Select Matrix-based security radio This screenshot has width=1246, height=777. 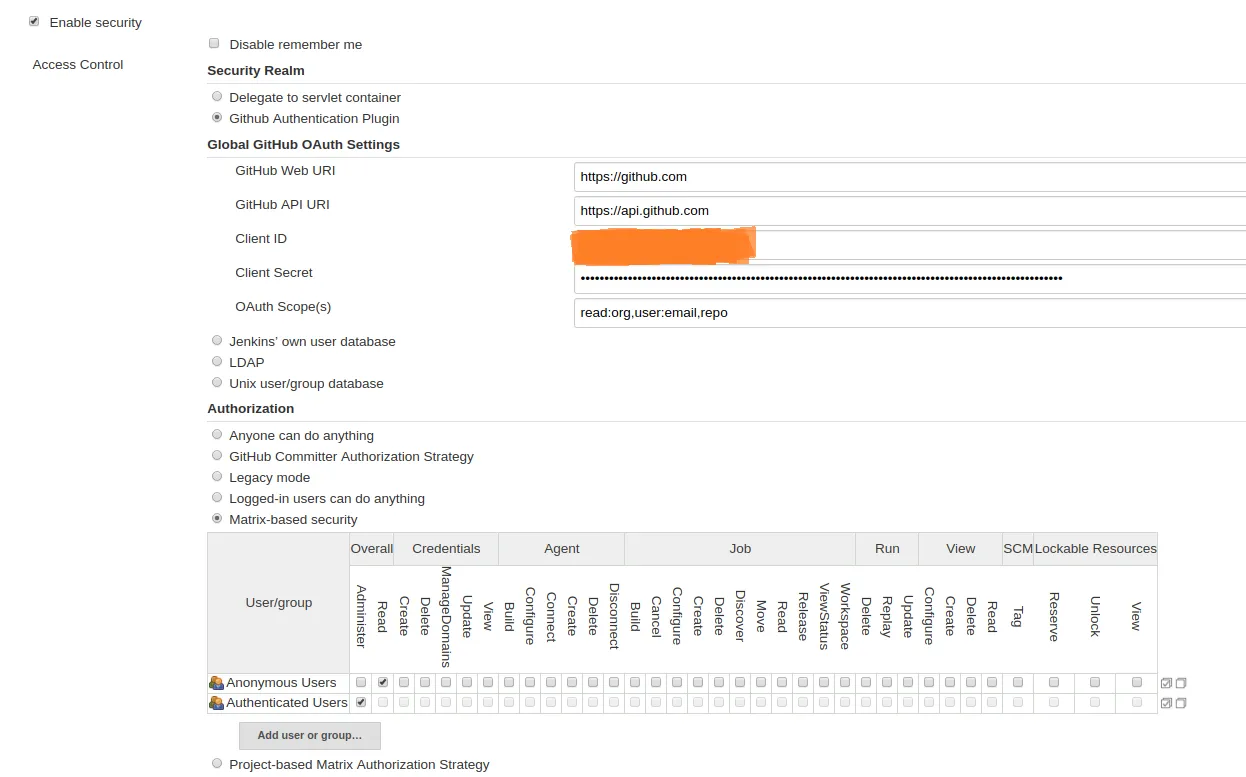coord(217,518)
